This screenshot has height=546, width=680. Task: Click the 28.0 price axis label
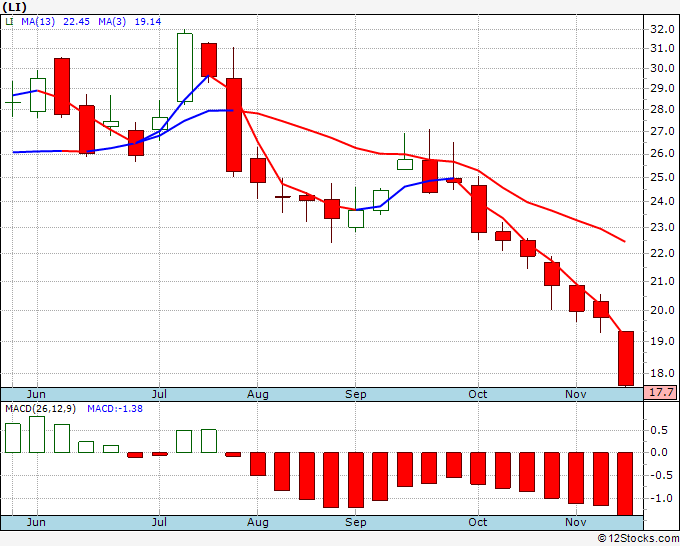(x=662, y=109)
